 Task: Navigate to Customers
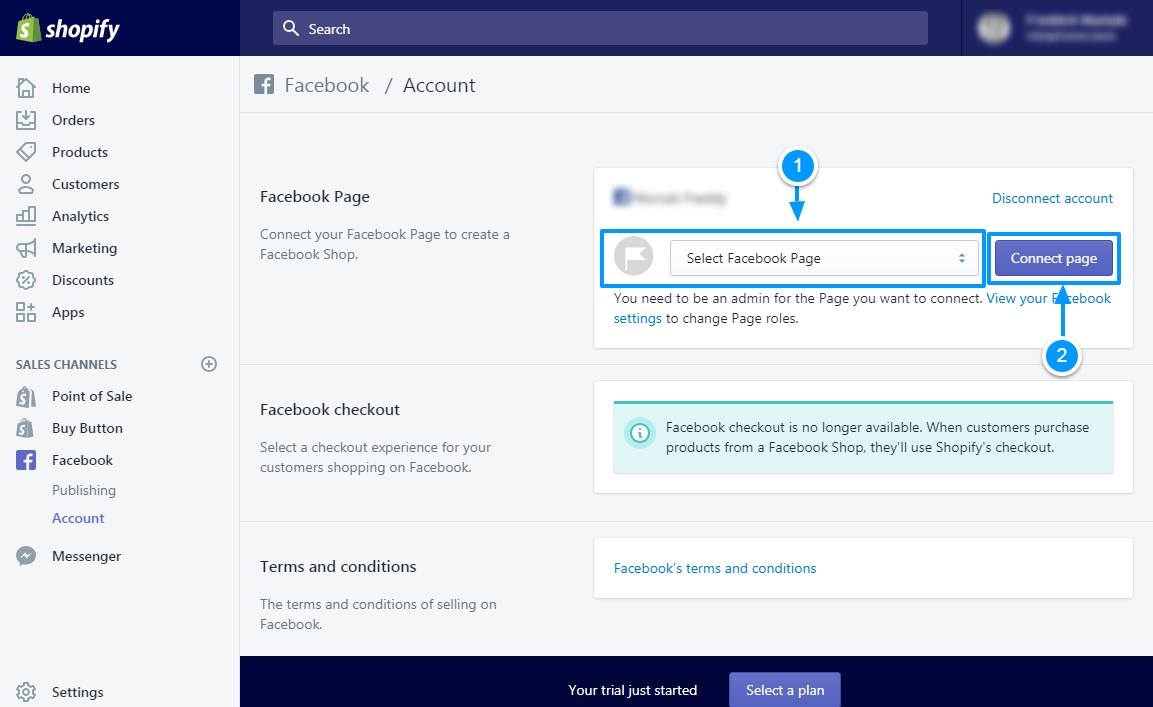85,184
